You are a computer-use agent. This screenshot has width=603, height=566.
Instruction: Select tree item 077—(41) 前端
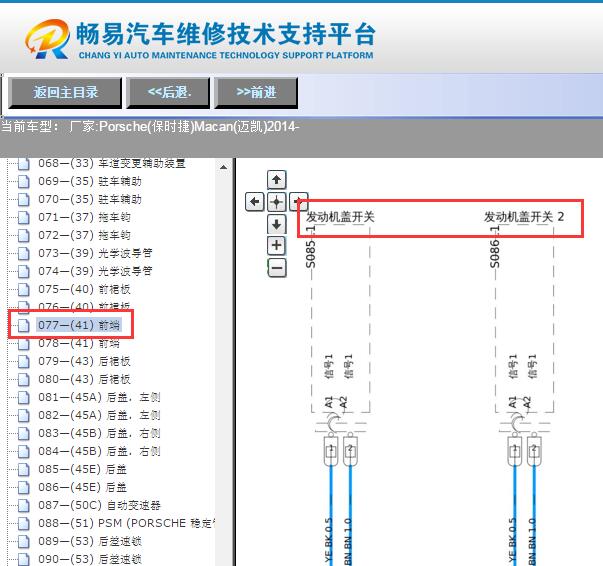(79, 325)
